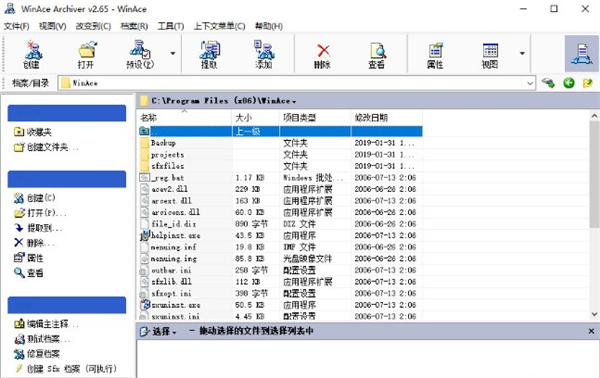The height and width of the screenshot is (378, 600).
Task: Click the green back arrow icon
Action: click(x=569, y=83)
